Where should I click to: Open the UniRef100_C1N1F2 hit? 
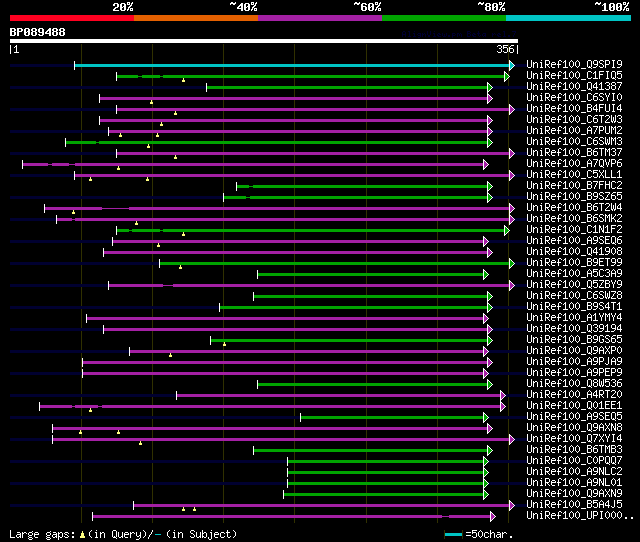click(x=574, y=230)
